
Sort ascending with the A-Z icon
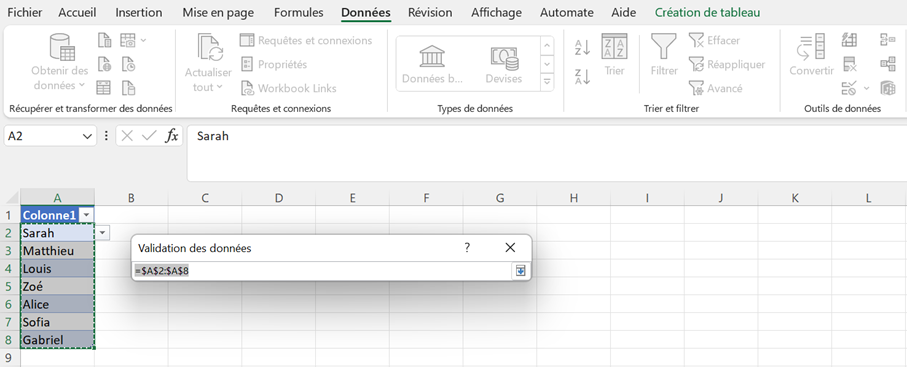[x=582, y=47]
